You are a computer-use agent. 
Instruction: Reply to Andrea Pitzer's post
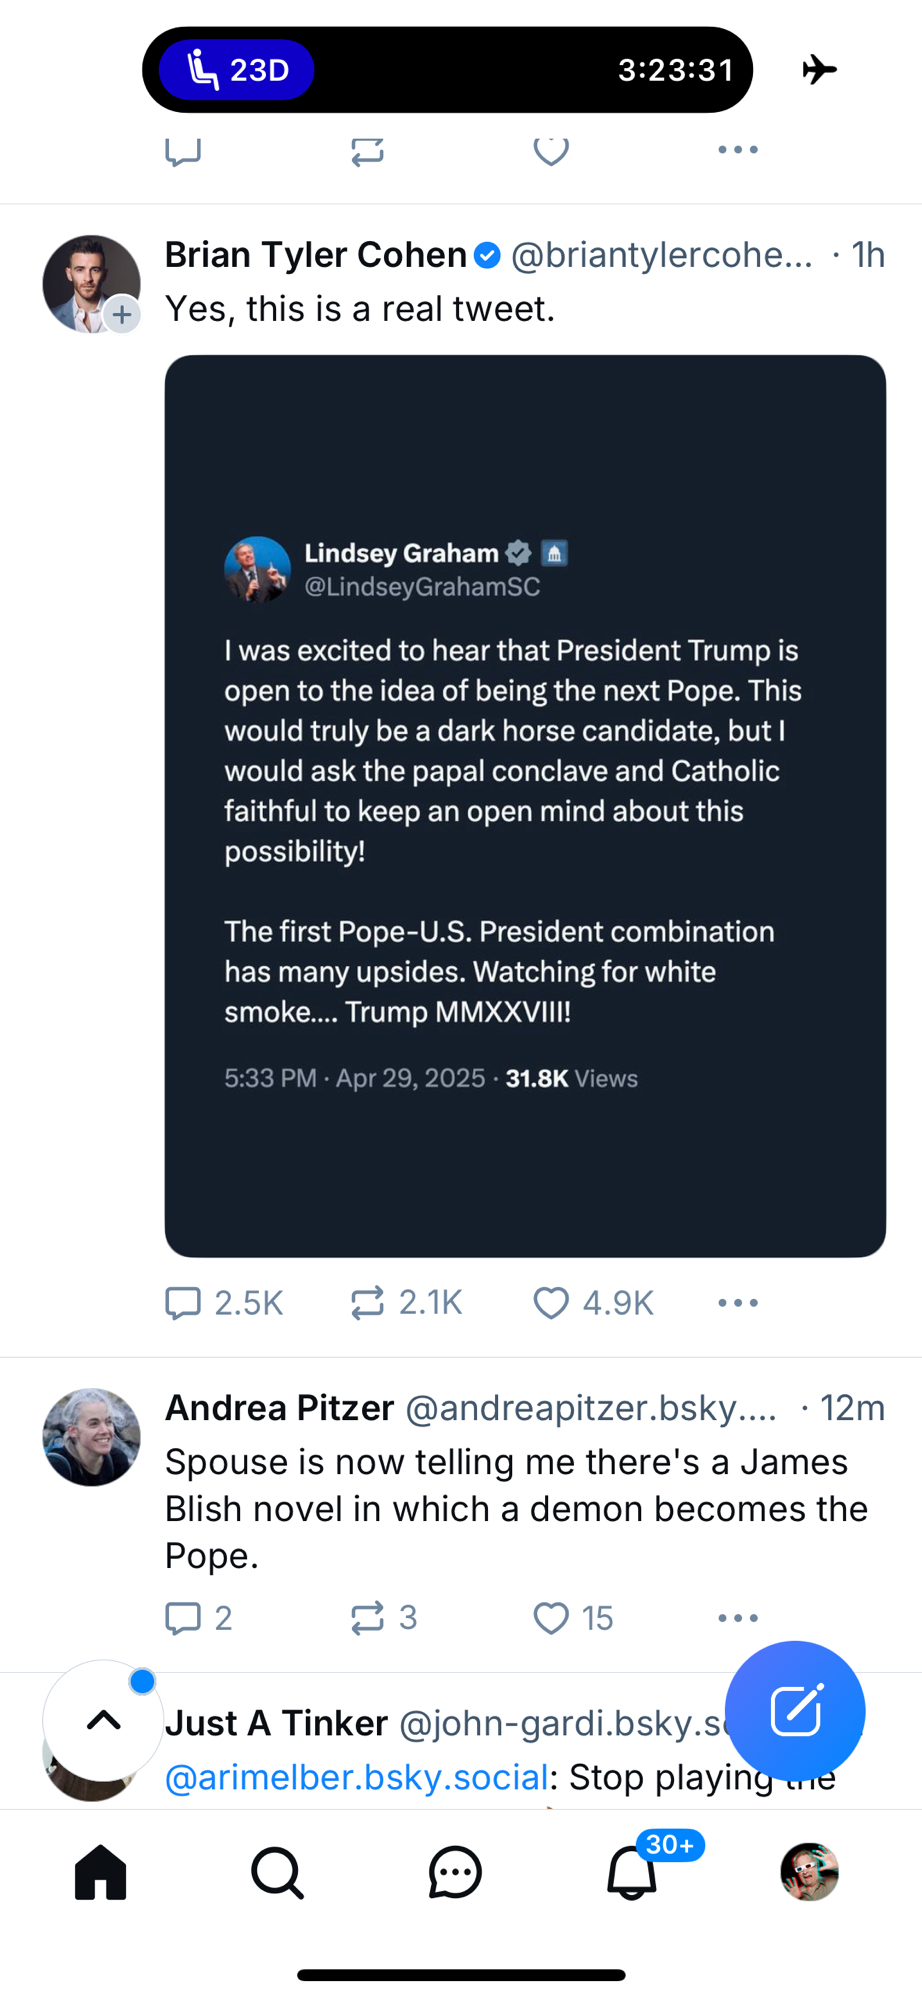pos(183,1618)
